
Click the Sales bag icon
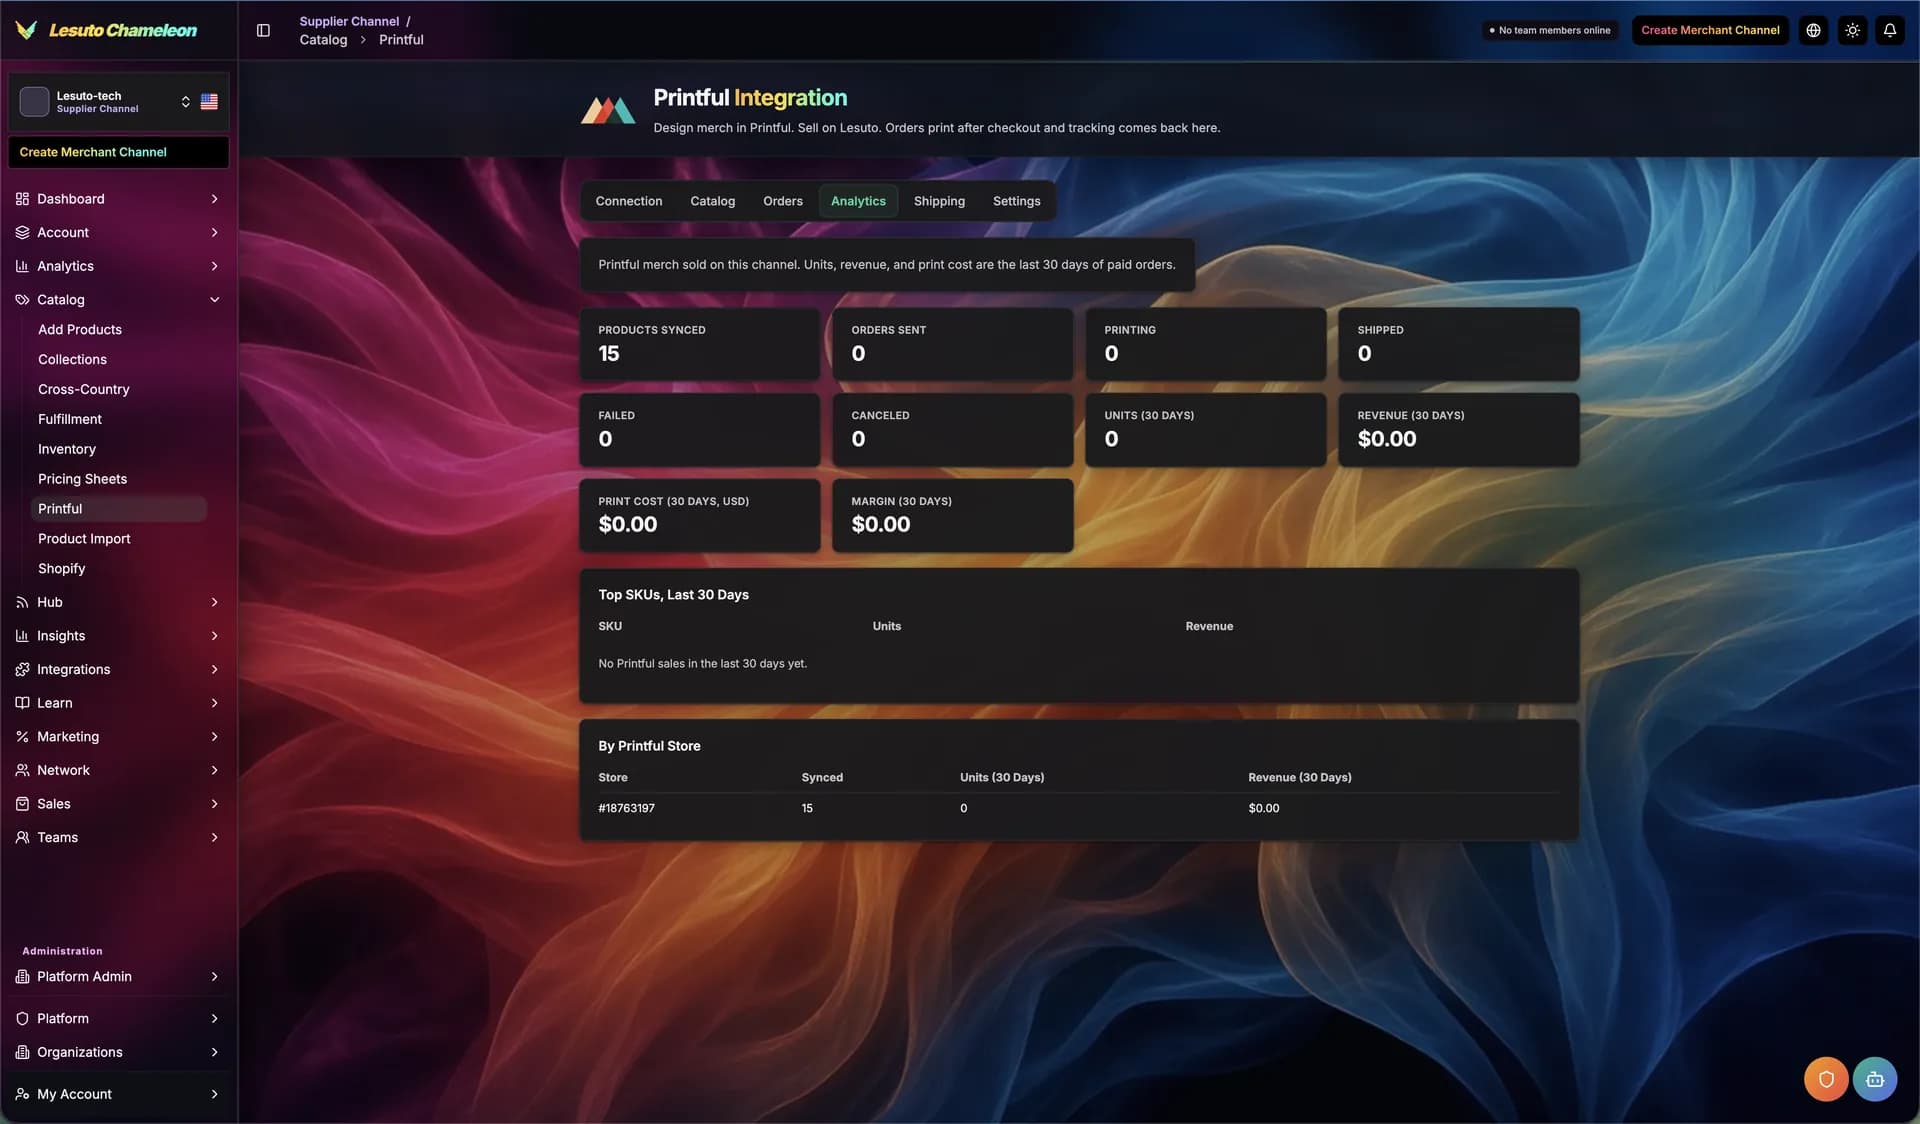click(x=22, y=804)
